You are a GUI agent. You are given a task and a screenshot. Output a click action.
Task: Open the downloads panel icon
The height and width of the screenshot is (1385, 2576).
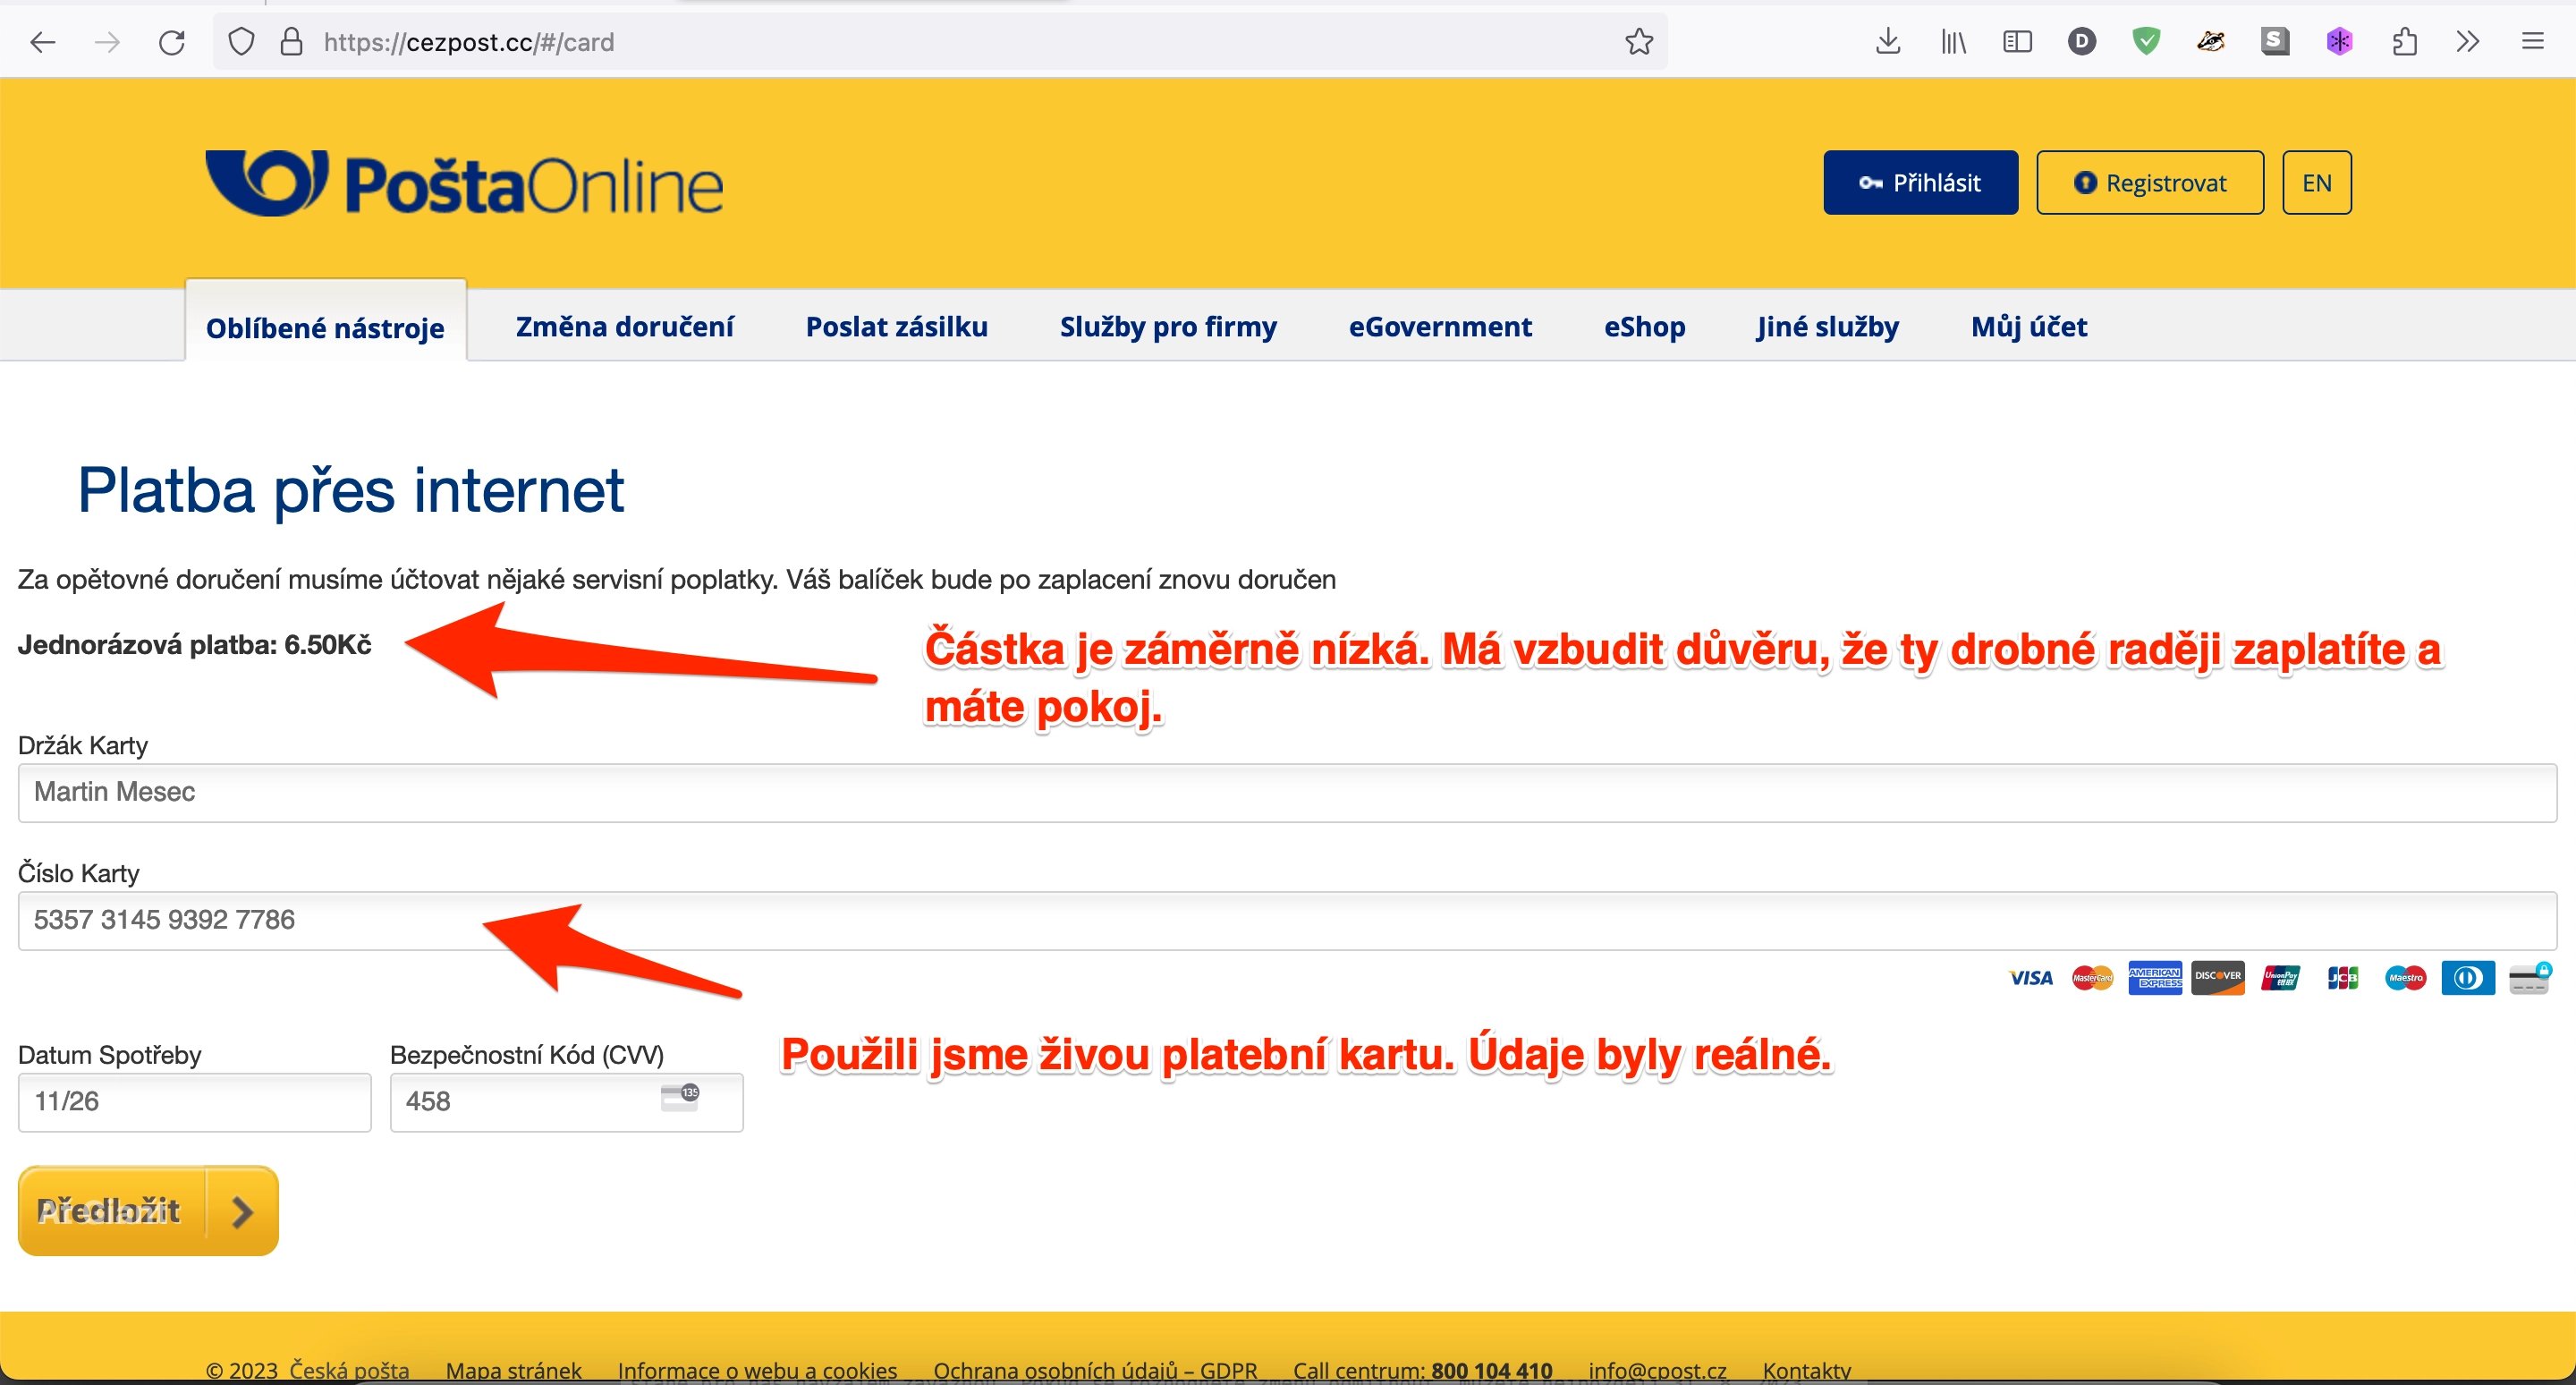pyautogui.click(x=1888, y=42)
